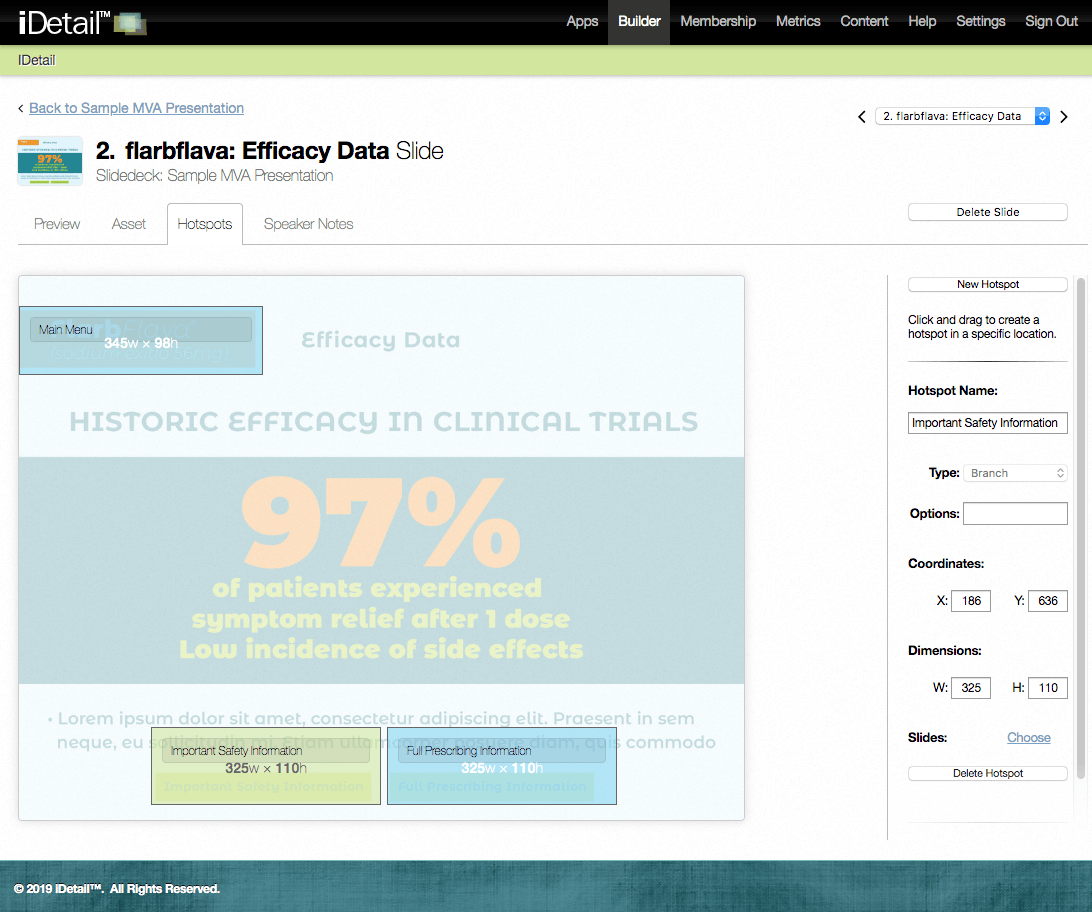Select the Full Prescribing Information hotspot
Screen dimensions: 1092x912
[502, 766]
